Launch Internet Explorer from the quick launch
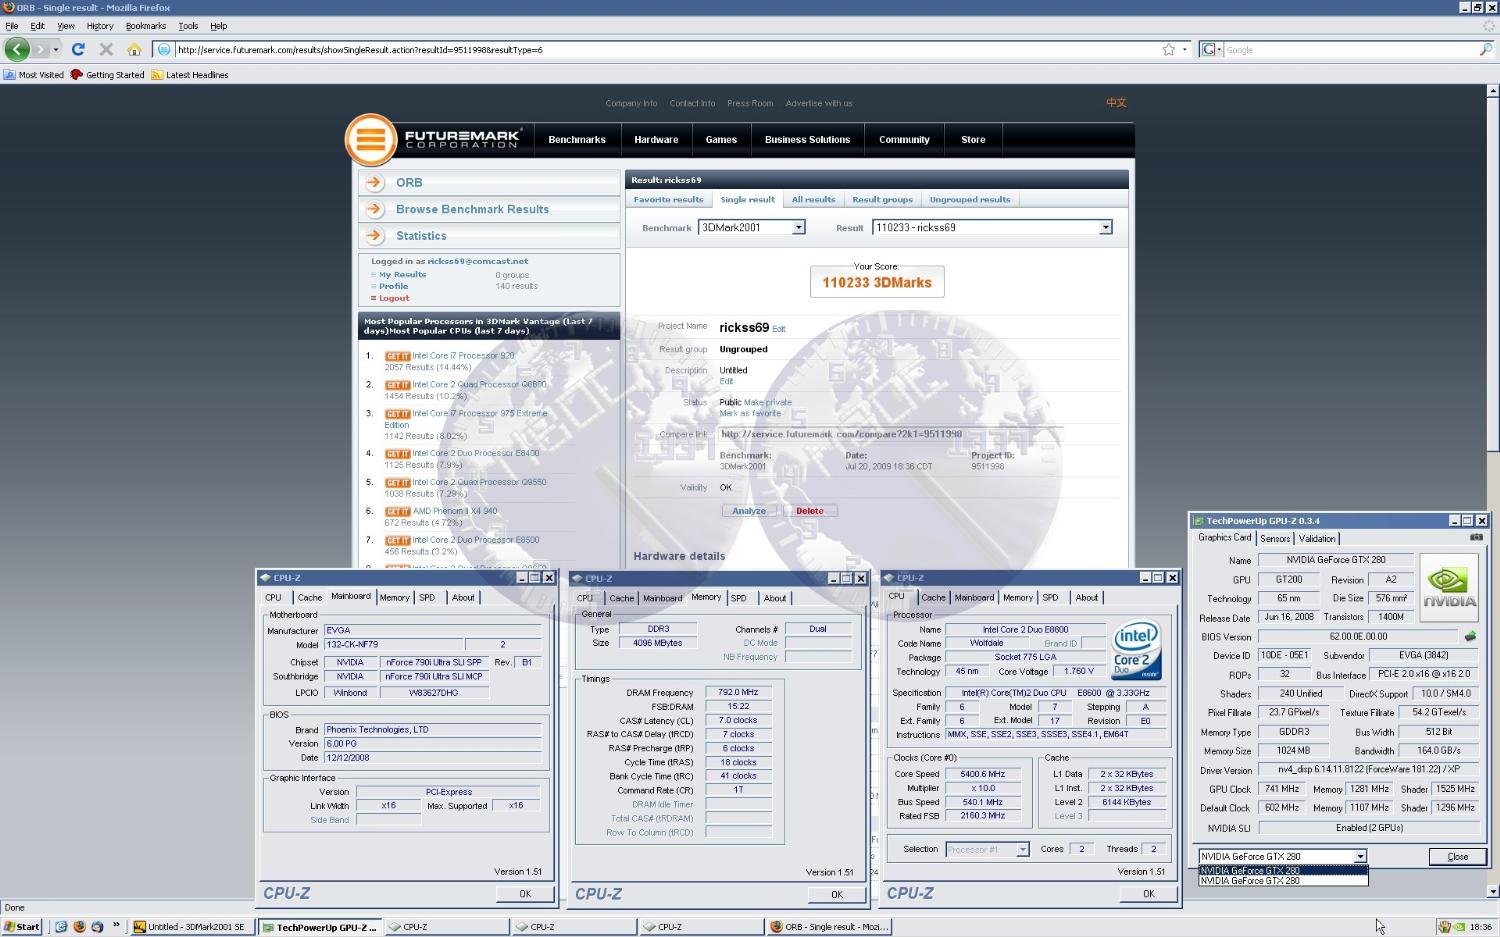Image resolution: width=1500 pixels, height=937 pixels. click(x=61, y=927)
